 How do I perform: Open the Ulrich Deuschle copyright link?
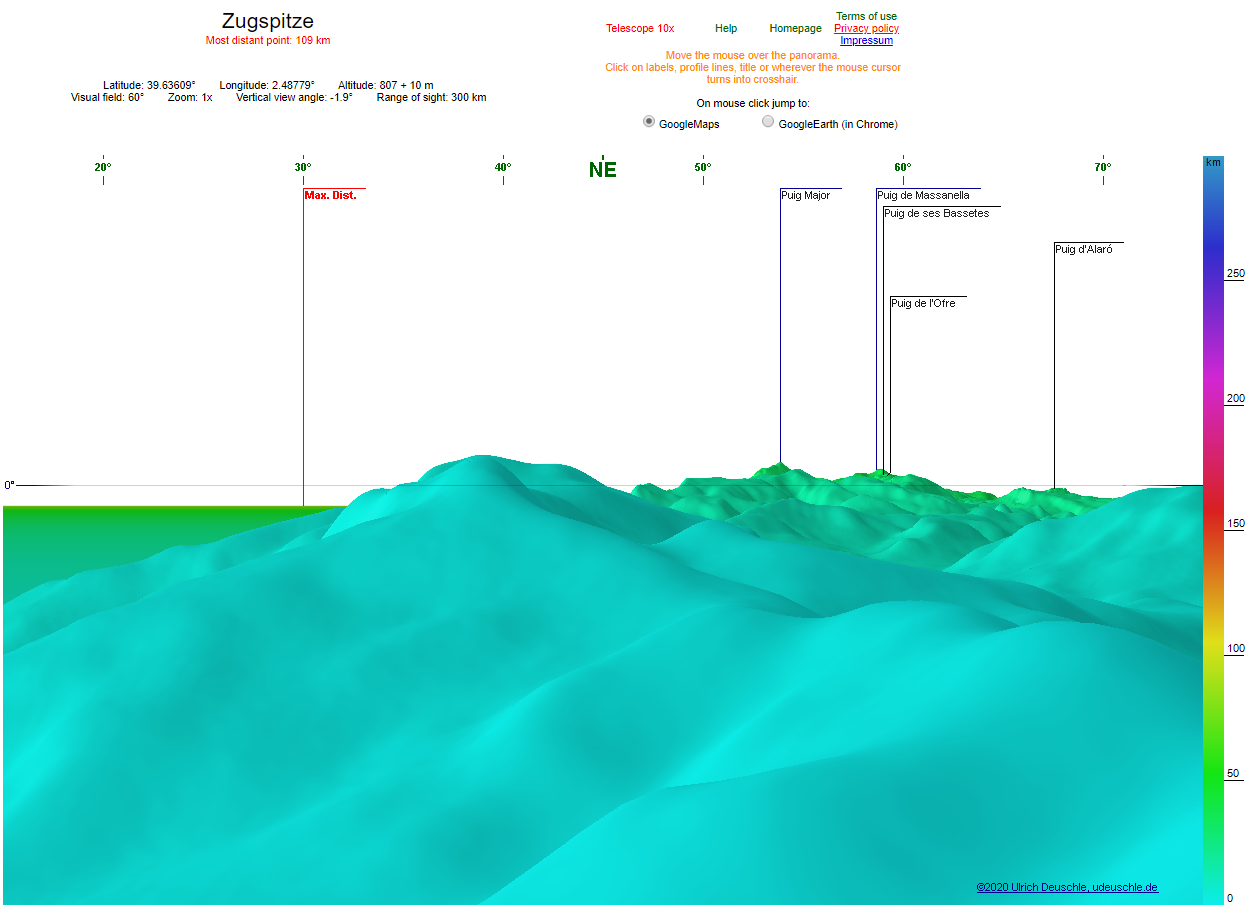[1067, 888]
